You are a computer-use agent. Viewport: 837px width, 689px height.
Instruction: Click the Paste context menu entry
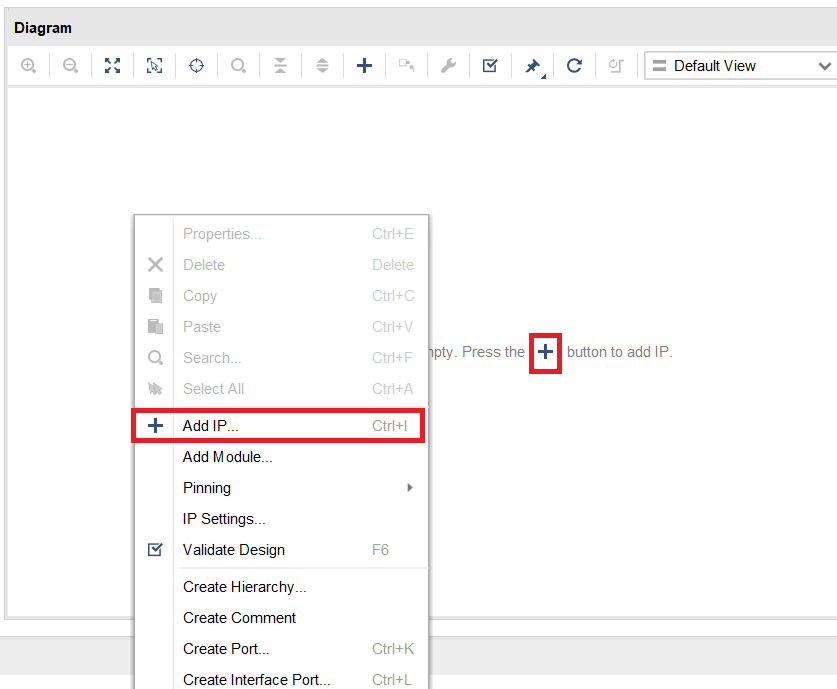point(282,326)
